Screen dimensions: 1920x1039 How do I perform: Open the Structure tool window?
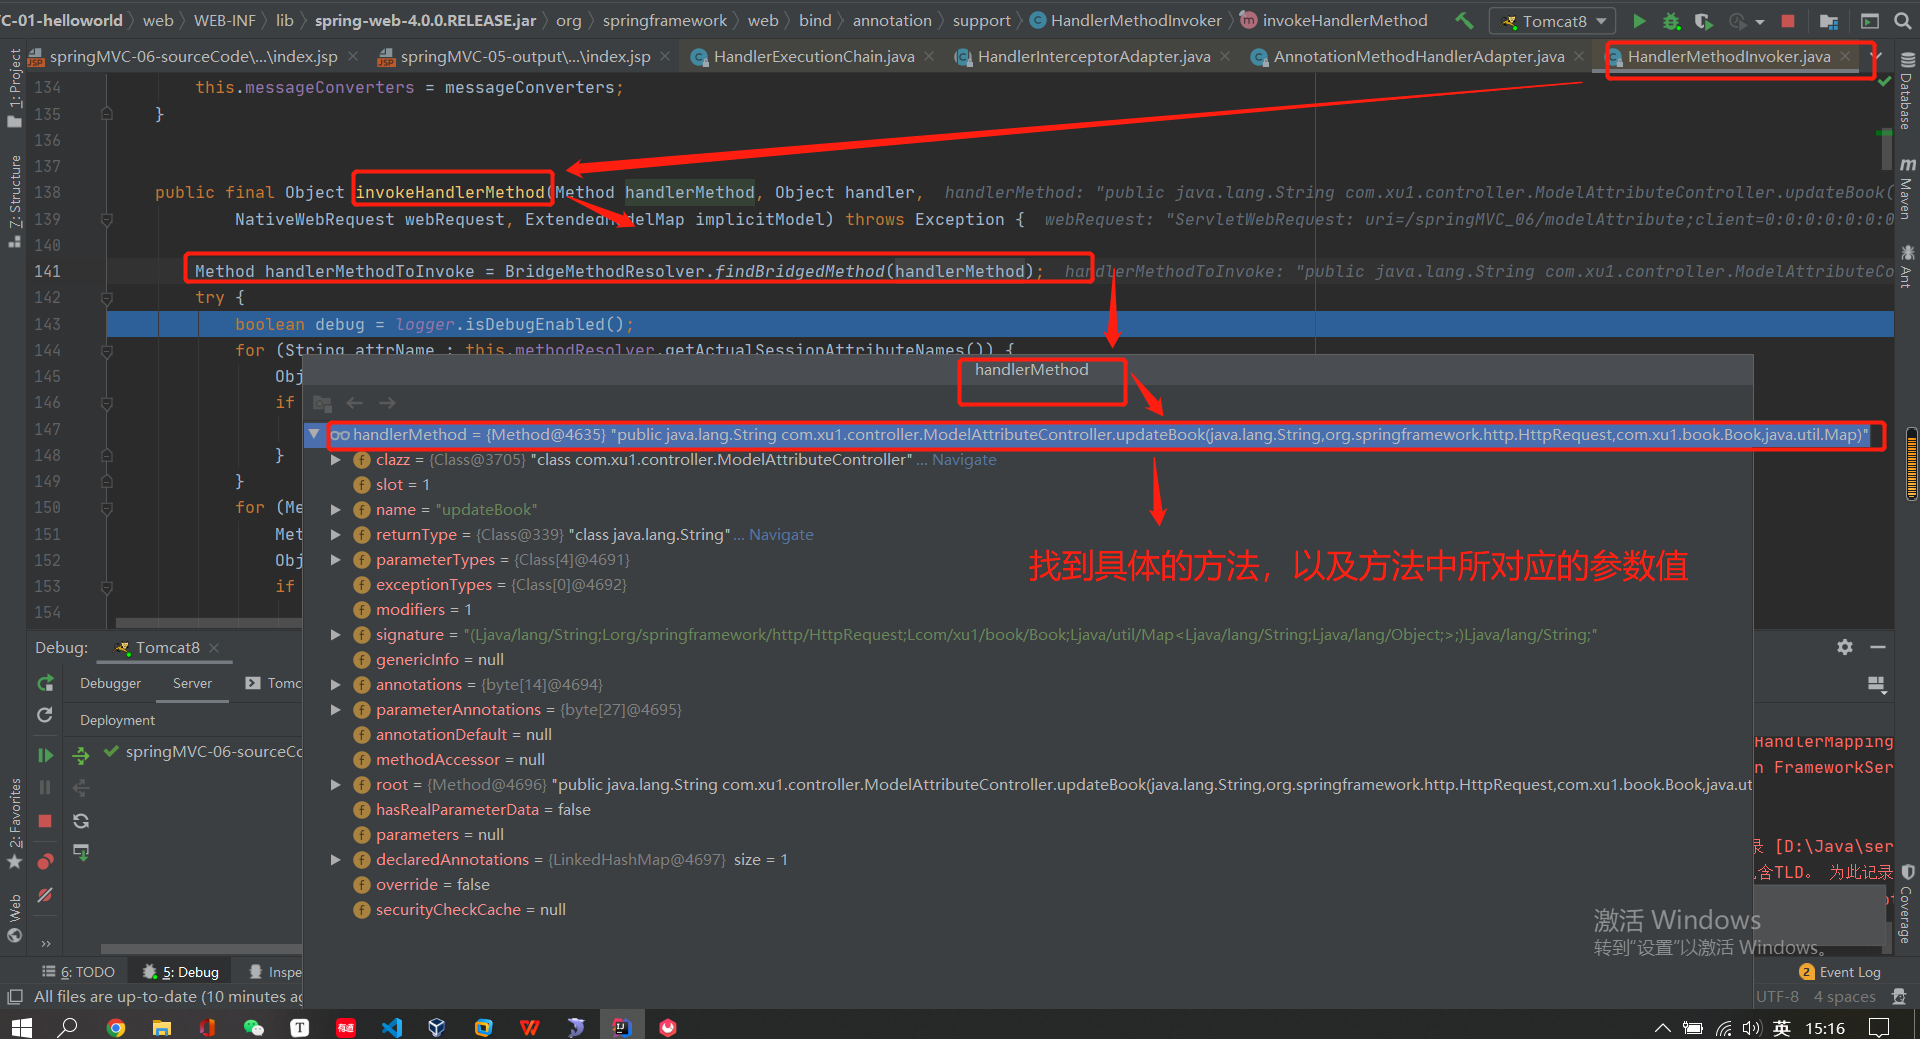click(14, 200)
